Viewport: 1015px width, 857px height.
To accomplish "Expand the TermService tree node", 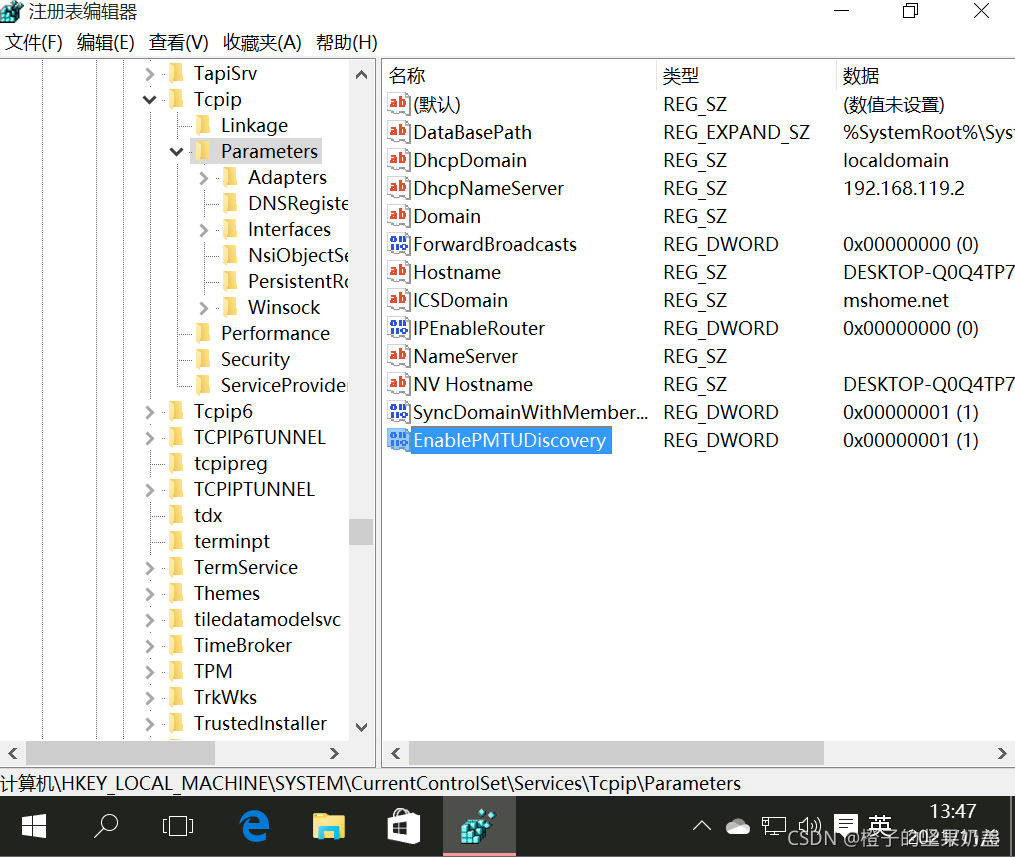I will coord(150,568).
